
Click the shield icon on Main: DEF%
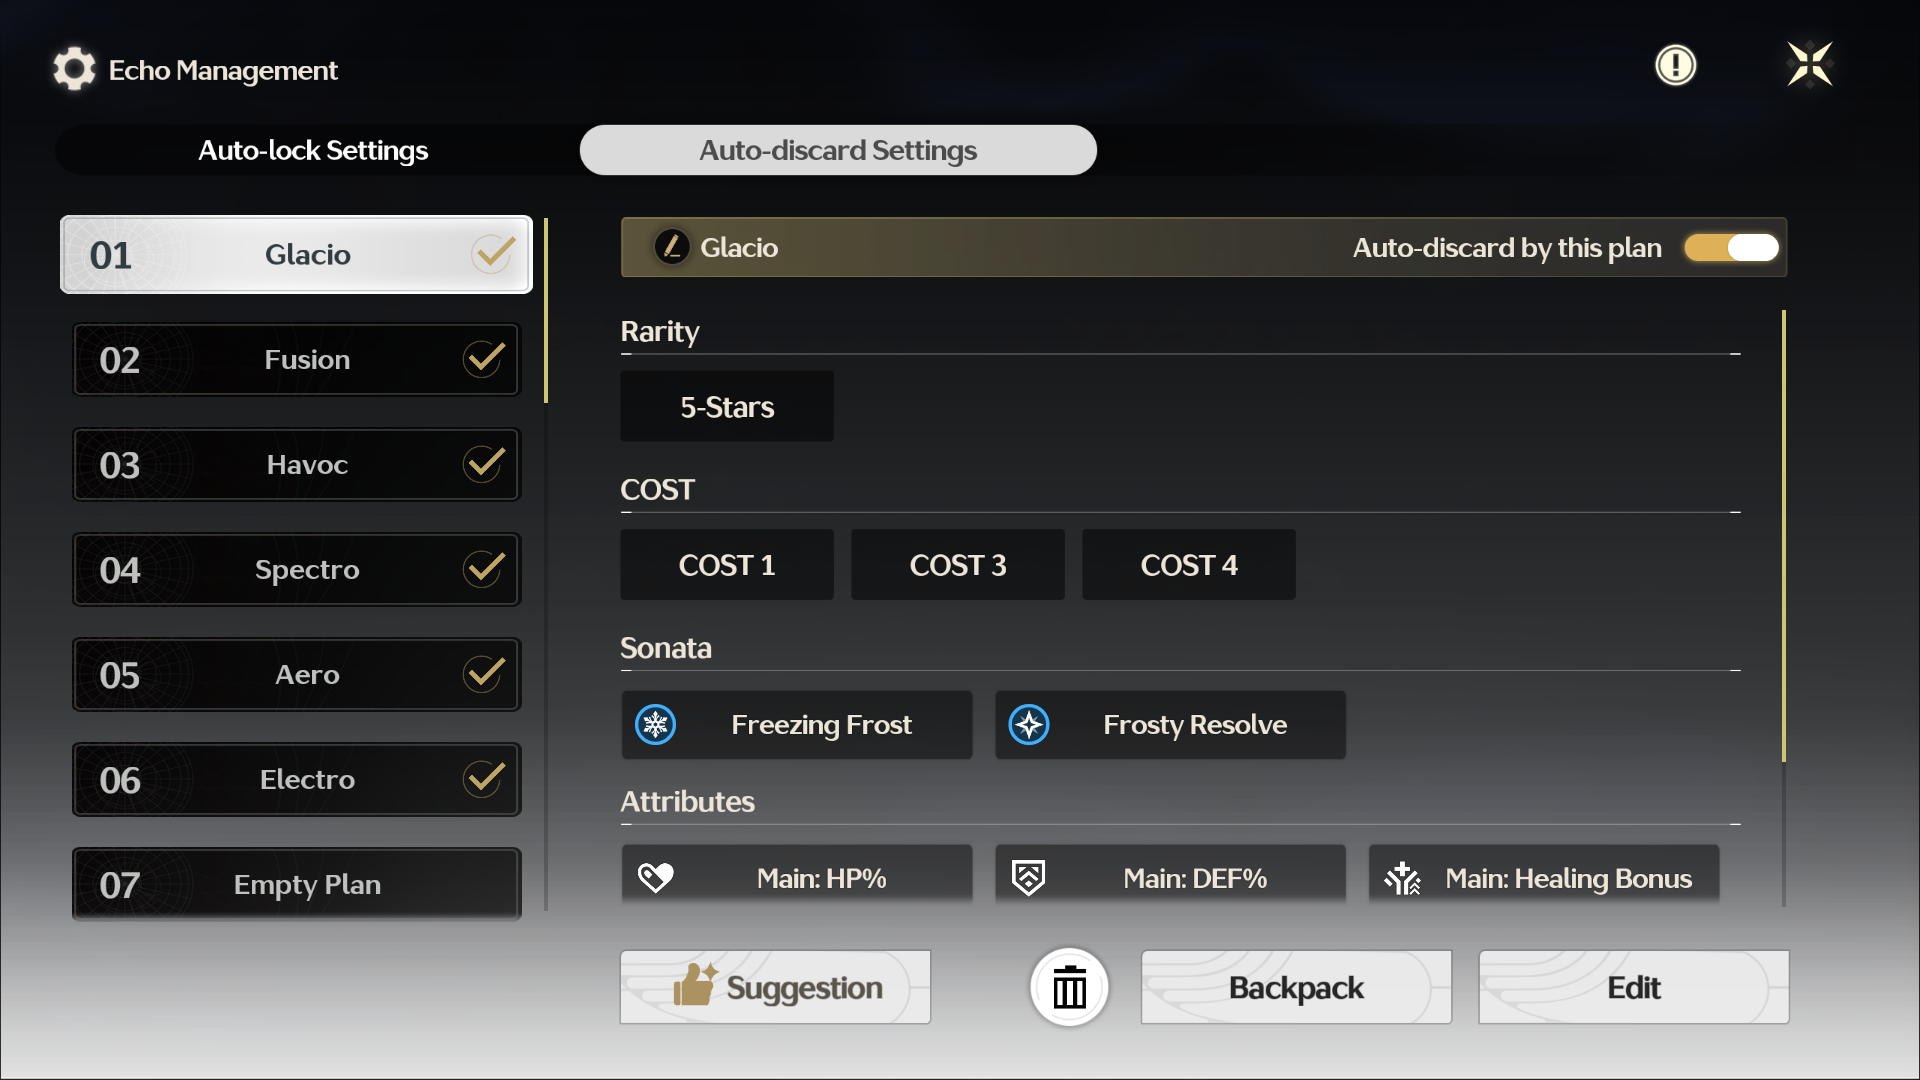1028,878
